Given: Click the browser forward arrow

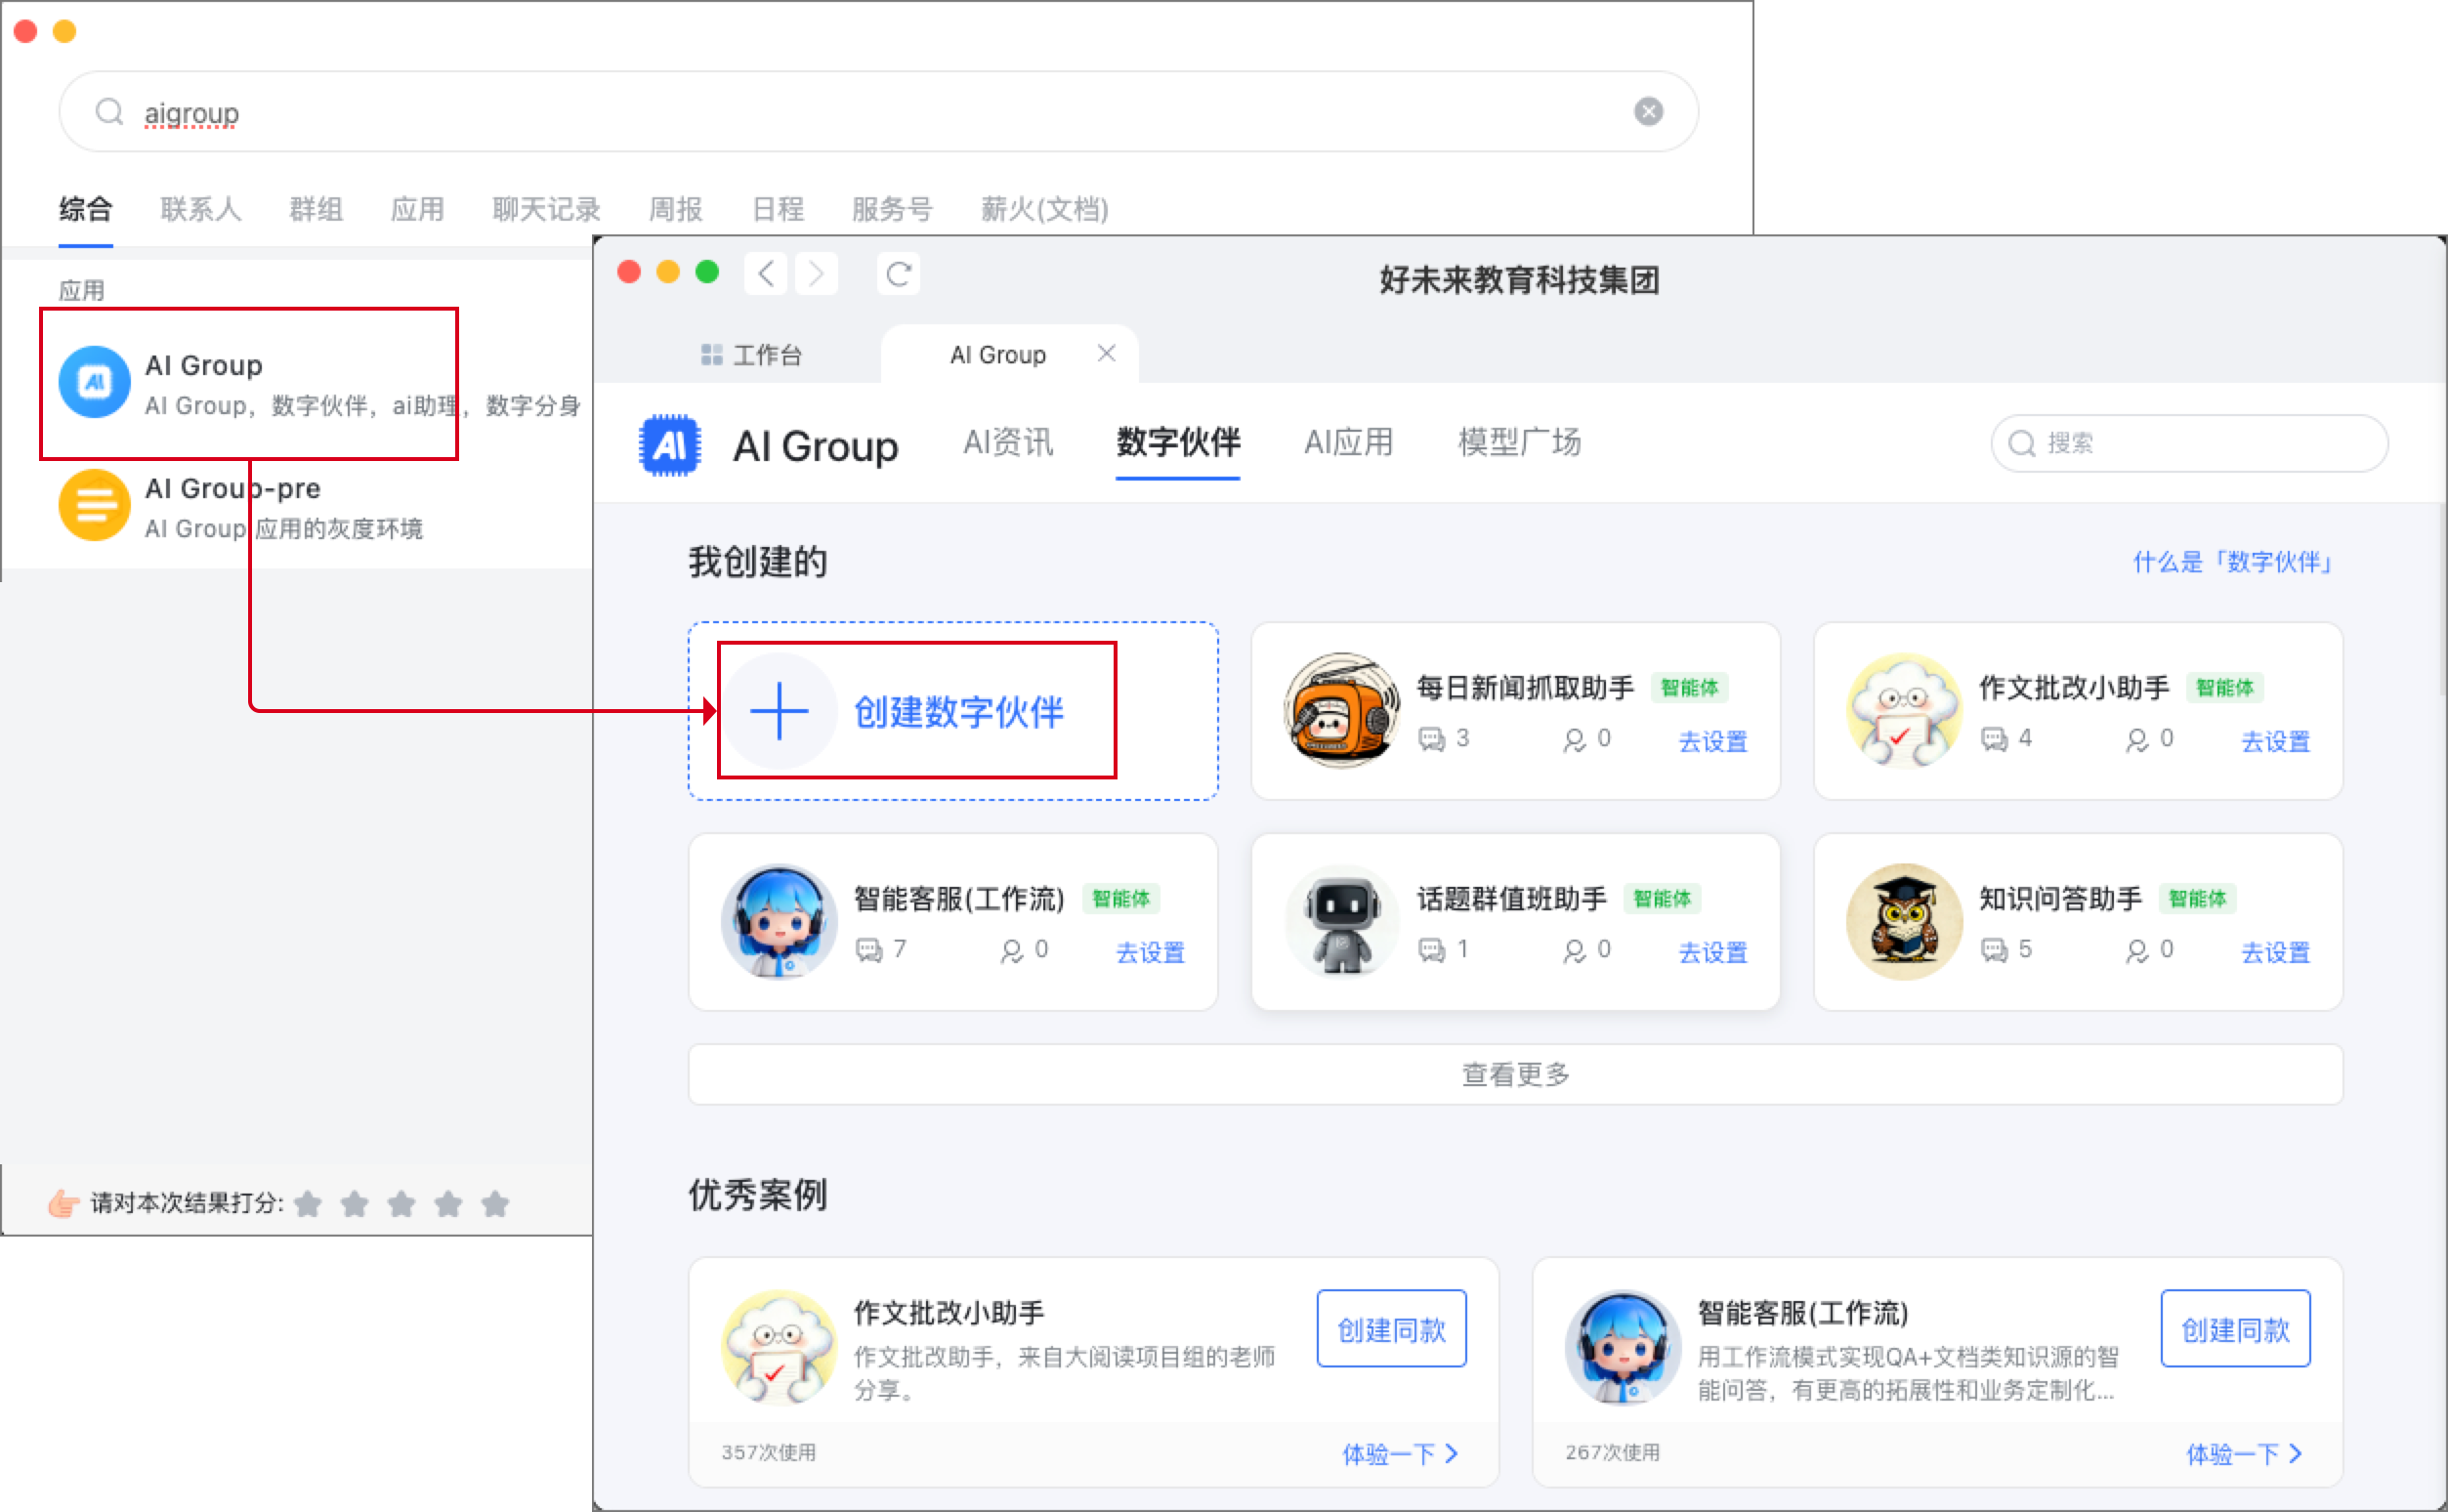Looking at the screenshot, I should click(x=816, y=274).
